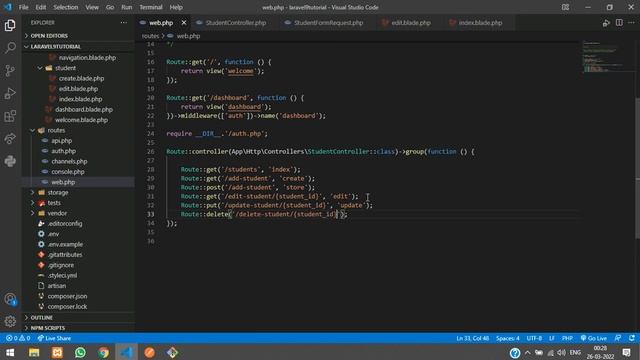Viewport: 640px width, 360px height.
Task: Click errors and warnings count in status bar
Action: click(x=18, y=338)
